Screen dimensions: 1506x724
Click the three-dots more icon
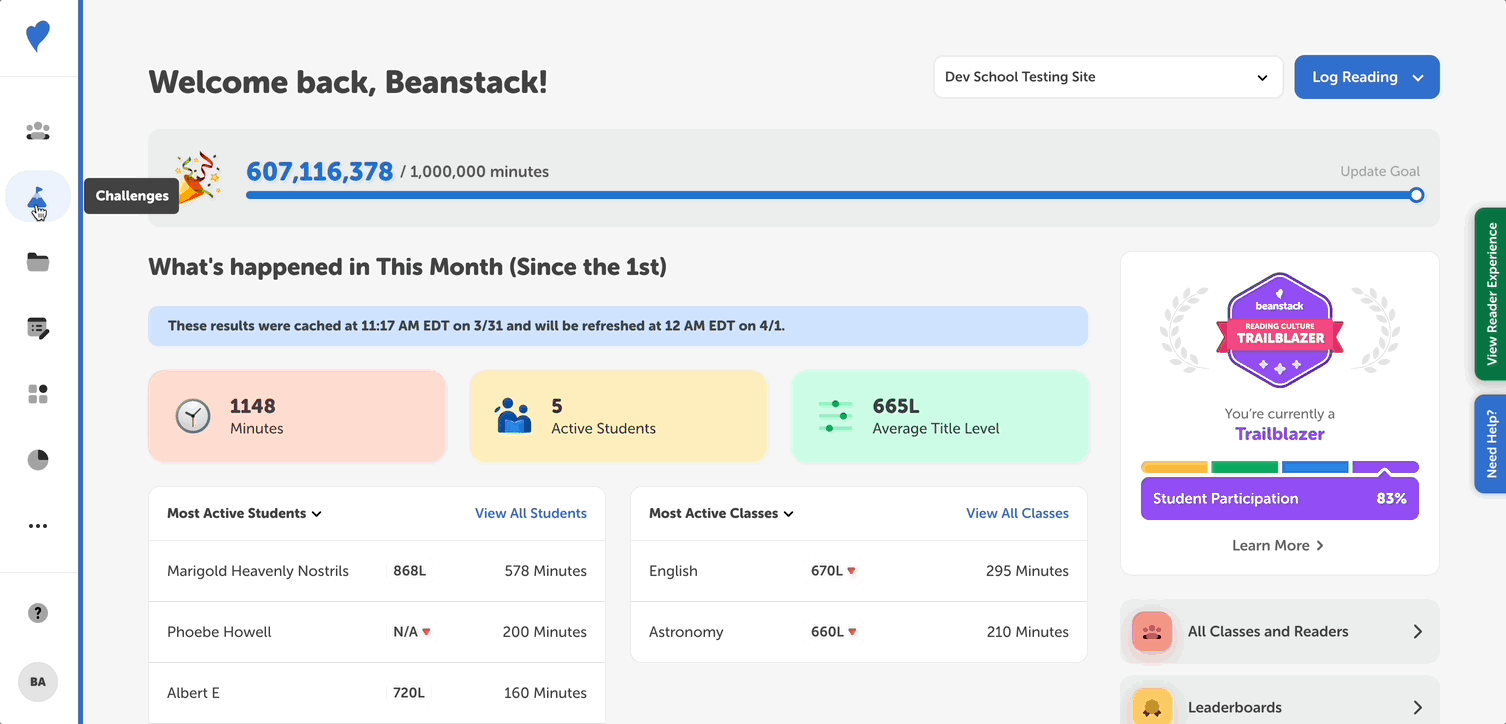38,526
